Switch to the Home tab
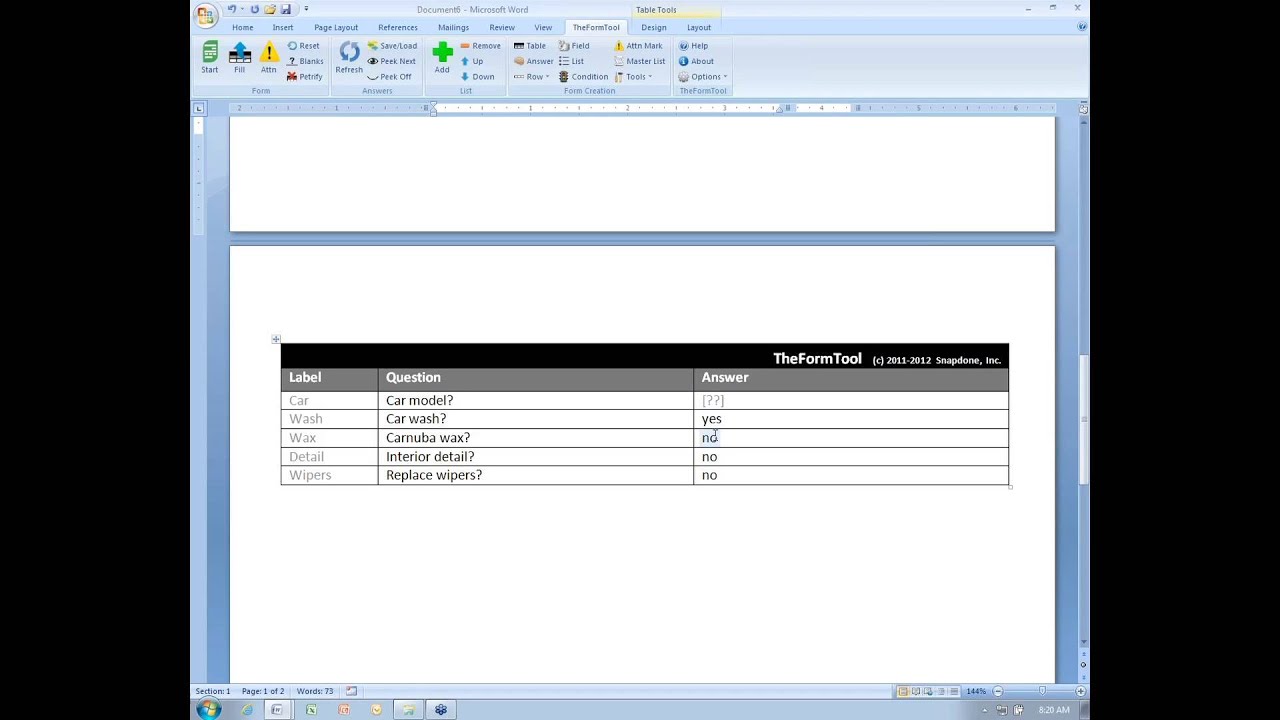Screen dimensions: 1280x720 pyautogui.click(x=242, y=27)
